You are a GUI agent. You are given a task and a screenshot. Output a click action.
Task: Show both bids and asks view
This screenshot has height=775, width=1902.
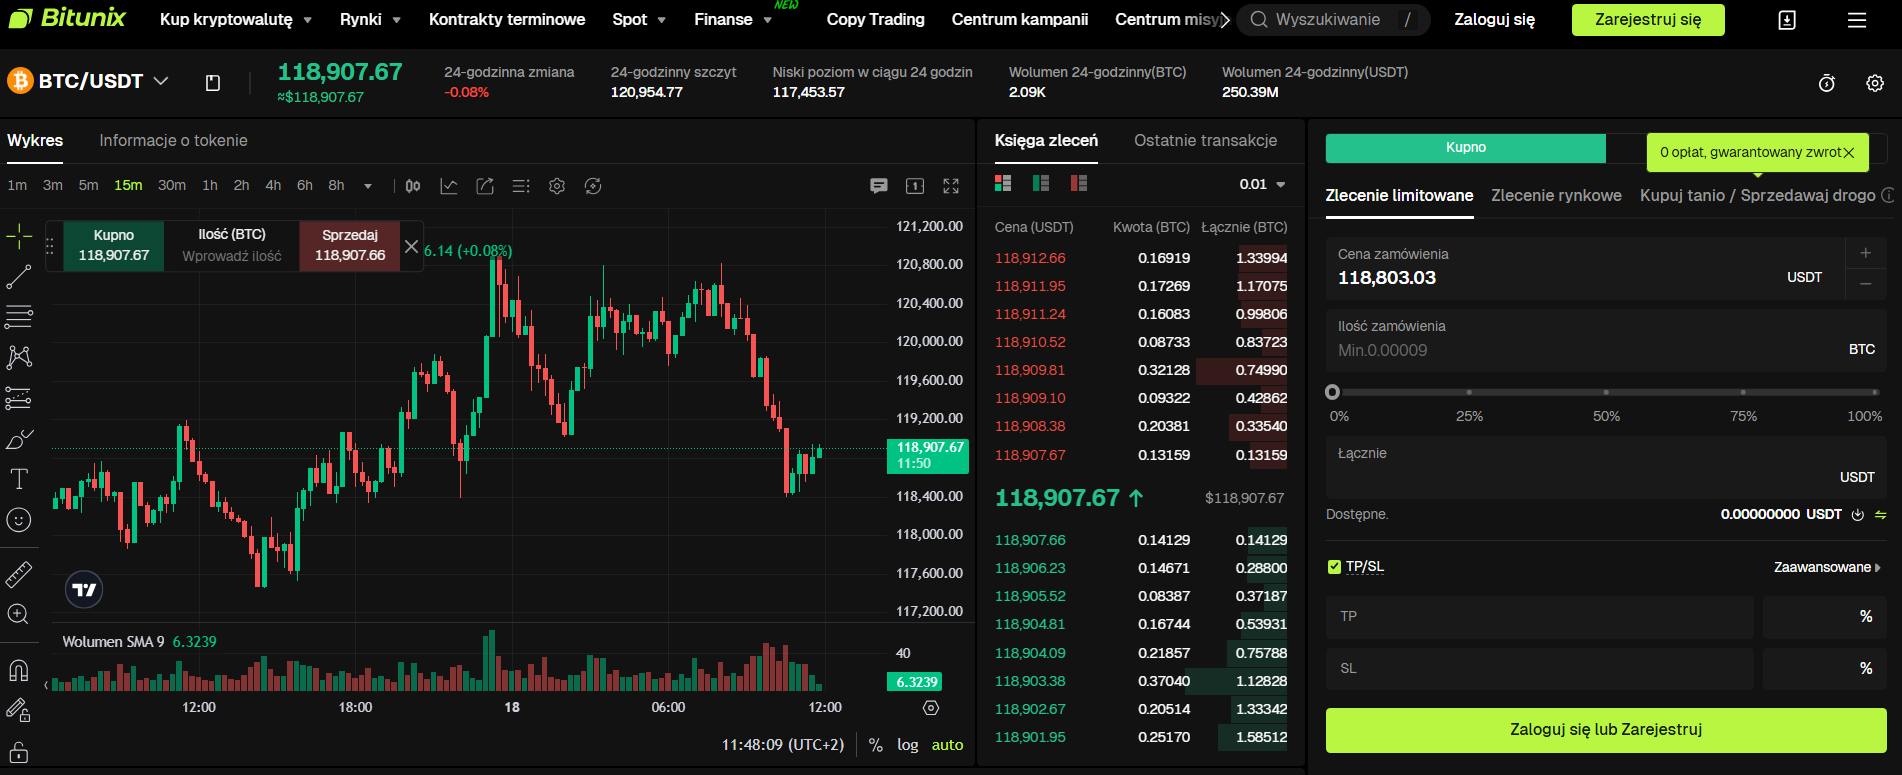(x=1003, y=183)
